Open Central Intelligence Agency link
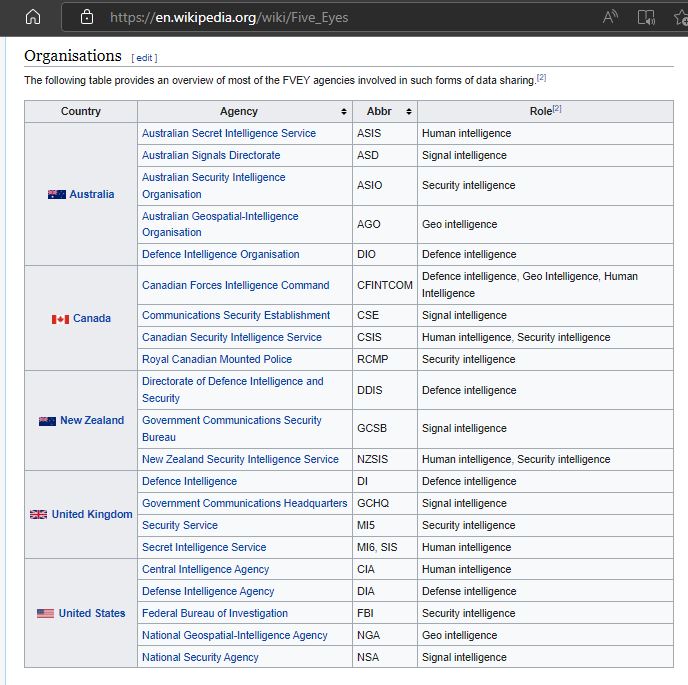This screenshot has height=685, width=688. (205, 569)
